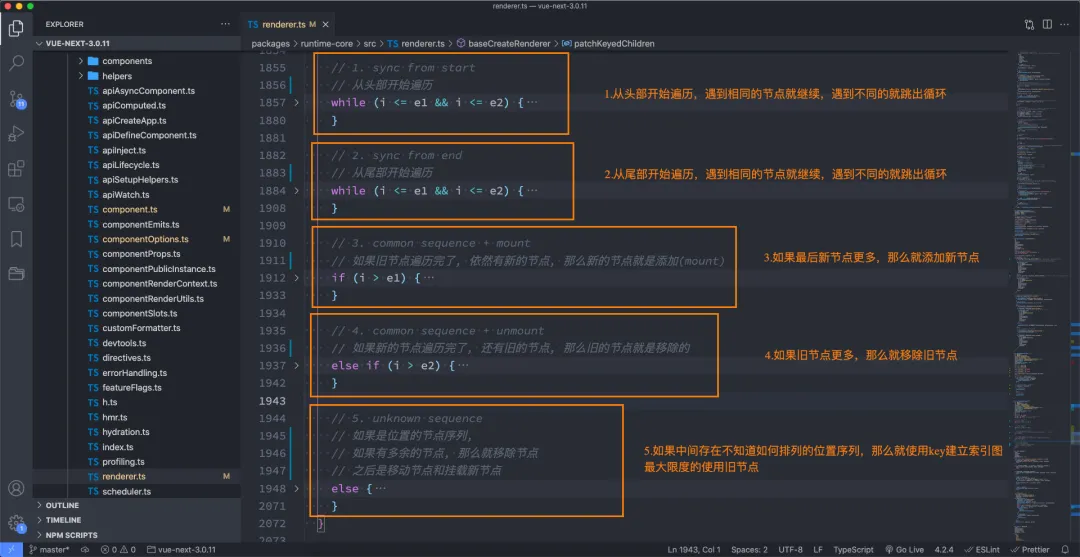Open the Manage gear icon
Viewport: 1080px width, 557px height.
coord(16,523)
